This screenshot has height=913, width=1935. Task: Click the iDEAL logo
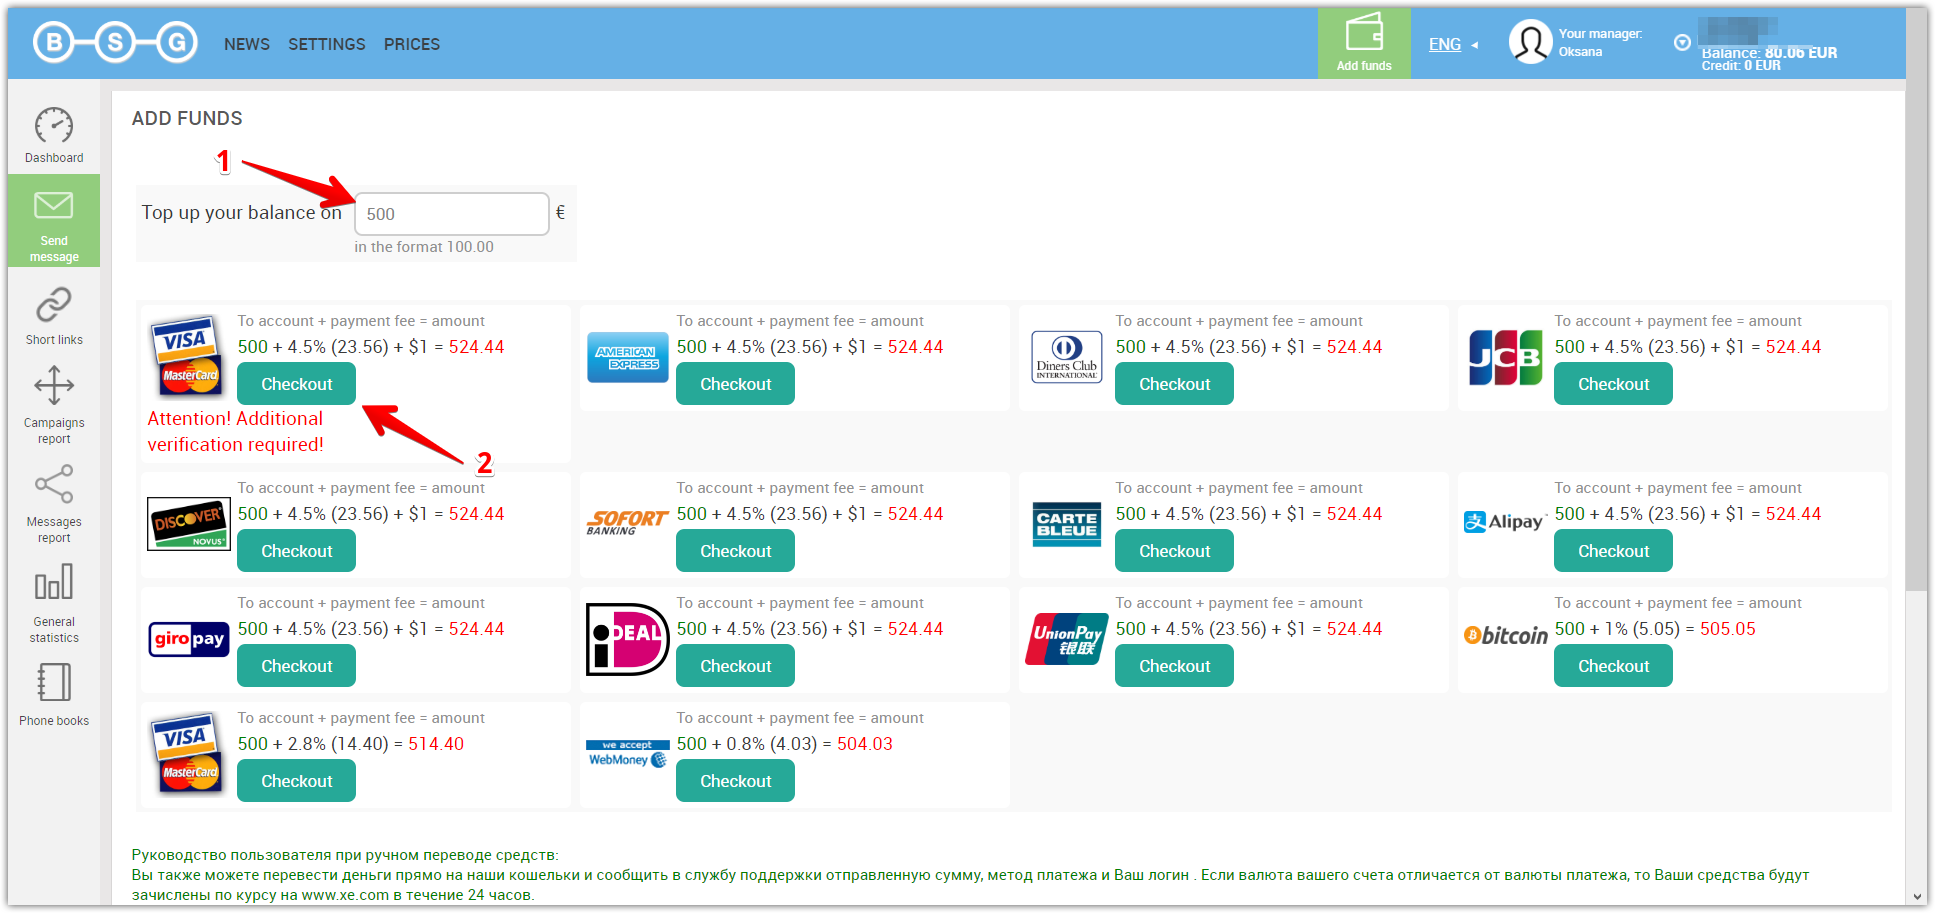tap(627, 639)
